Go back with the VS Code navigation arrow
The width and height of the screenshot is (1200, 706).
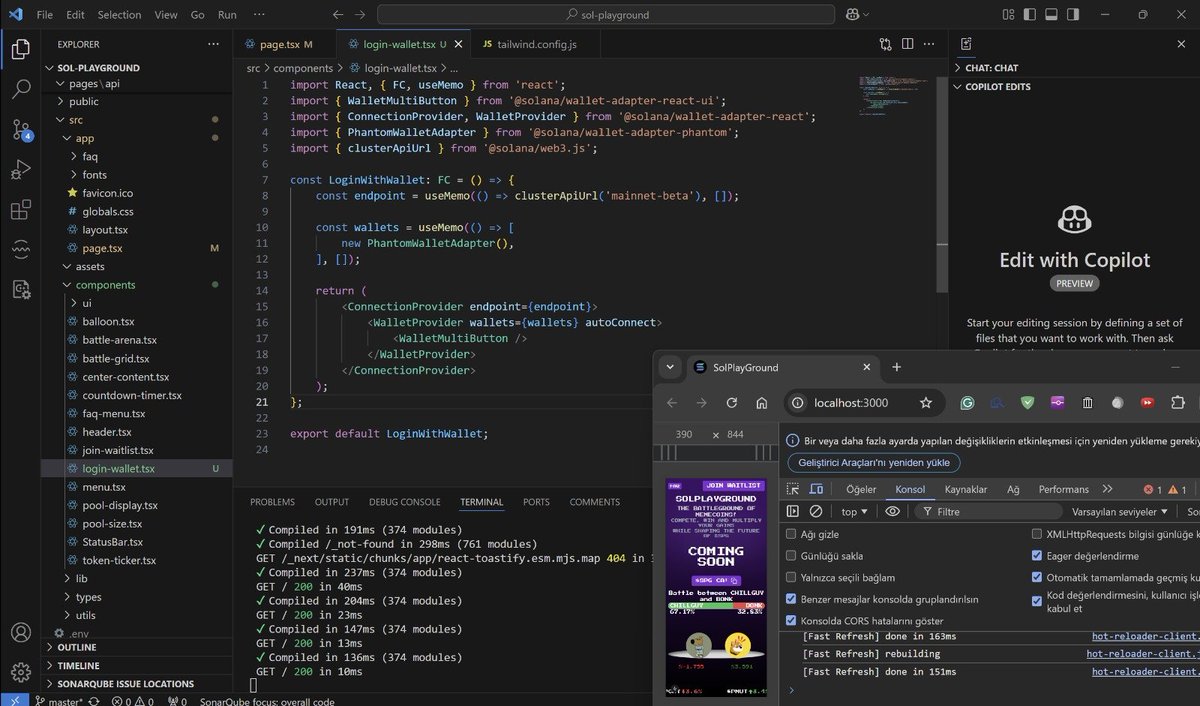(337, 15)
